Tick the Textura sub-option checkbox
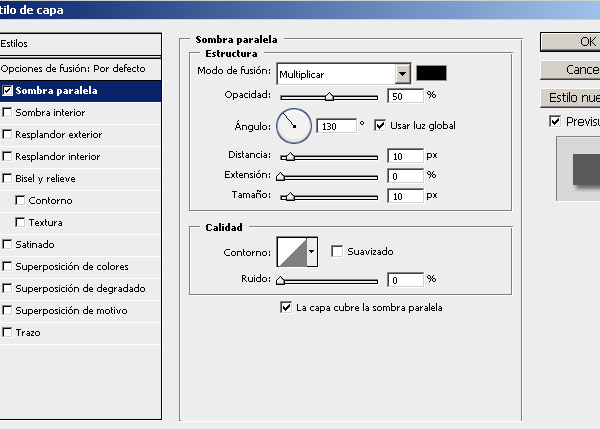This screenshot has height=429, width=600. 20,222
